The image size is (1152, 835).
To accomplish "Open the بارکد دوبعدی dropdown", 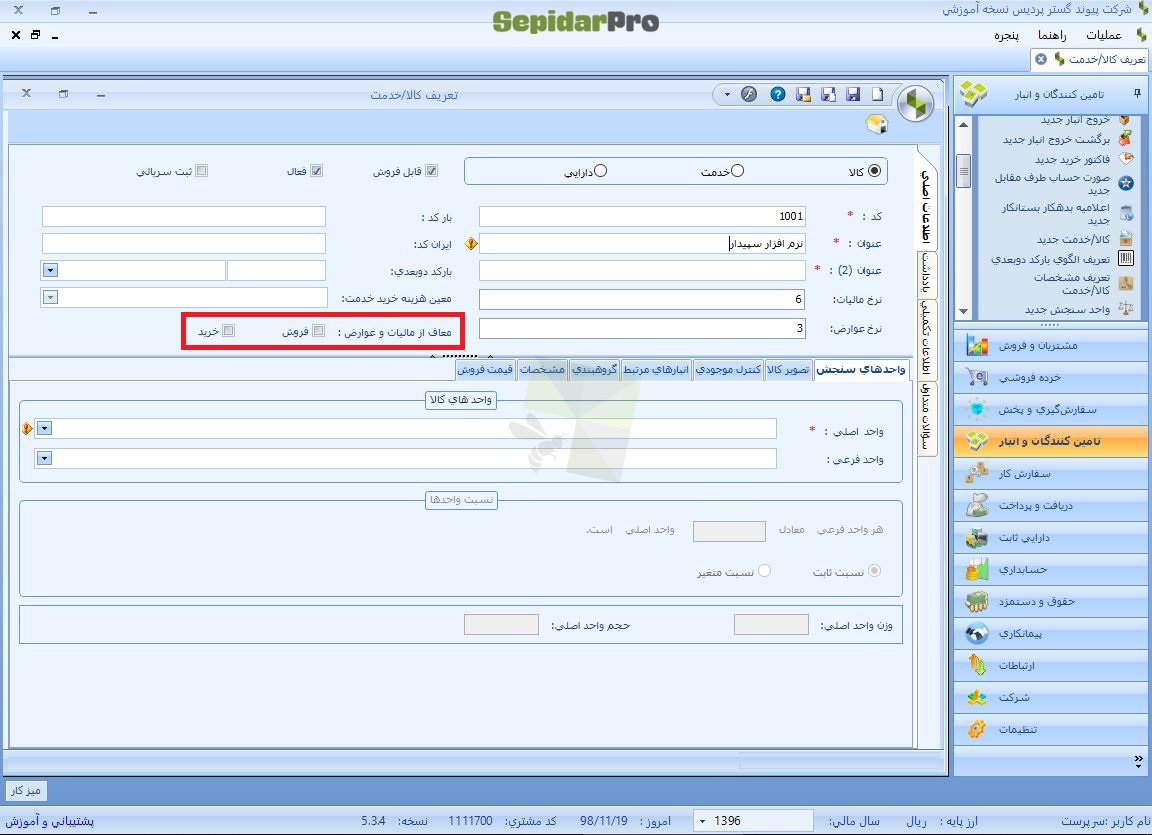I will (50, 270).
